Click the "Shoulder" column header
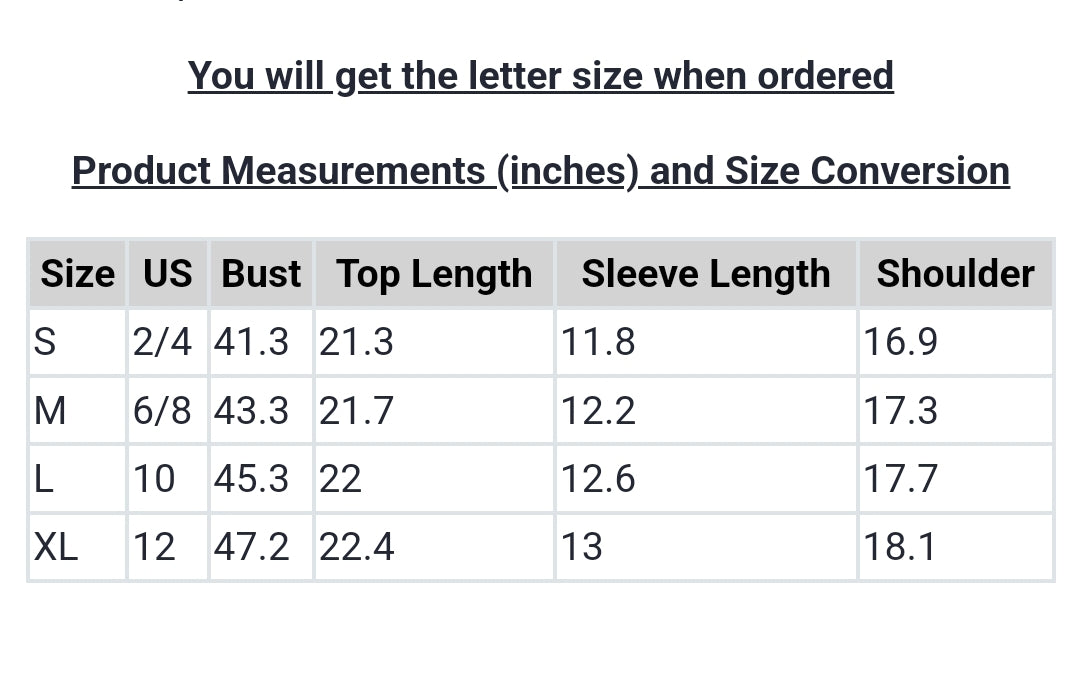The height and width of the screenshot is (695, 1080). click(x=955, y=274)
